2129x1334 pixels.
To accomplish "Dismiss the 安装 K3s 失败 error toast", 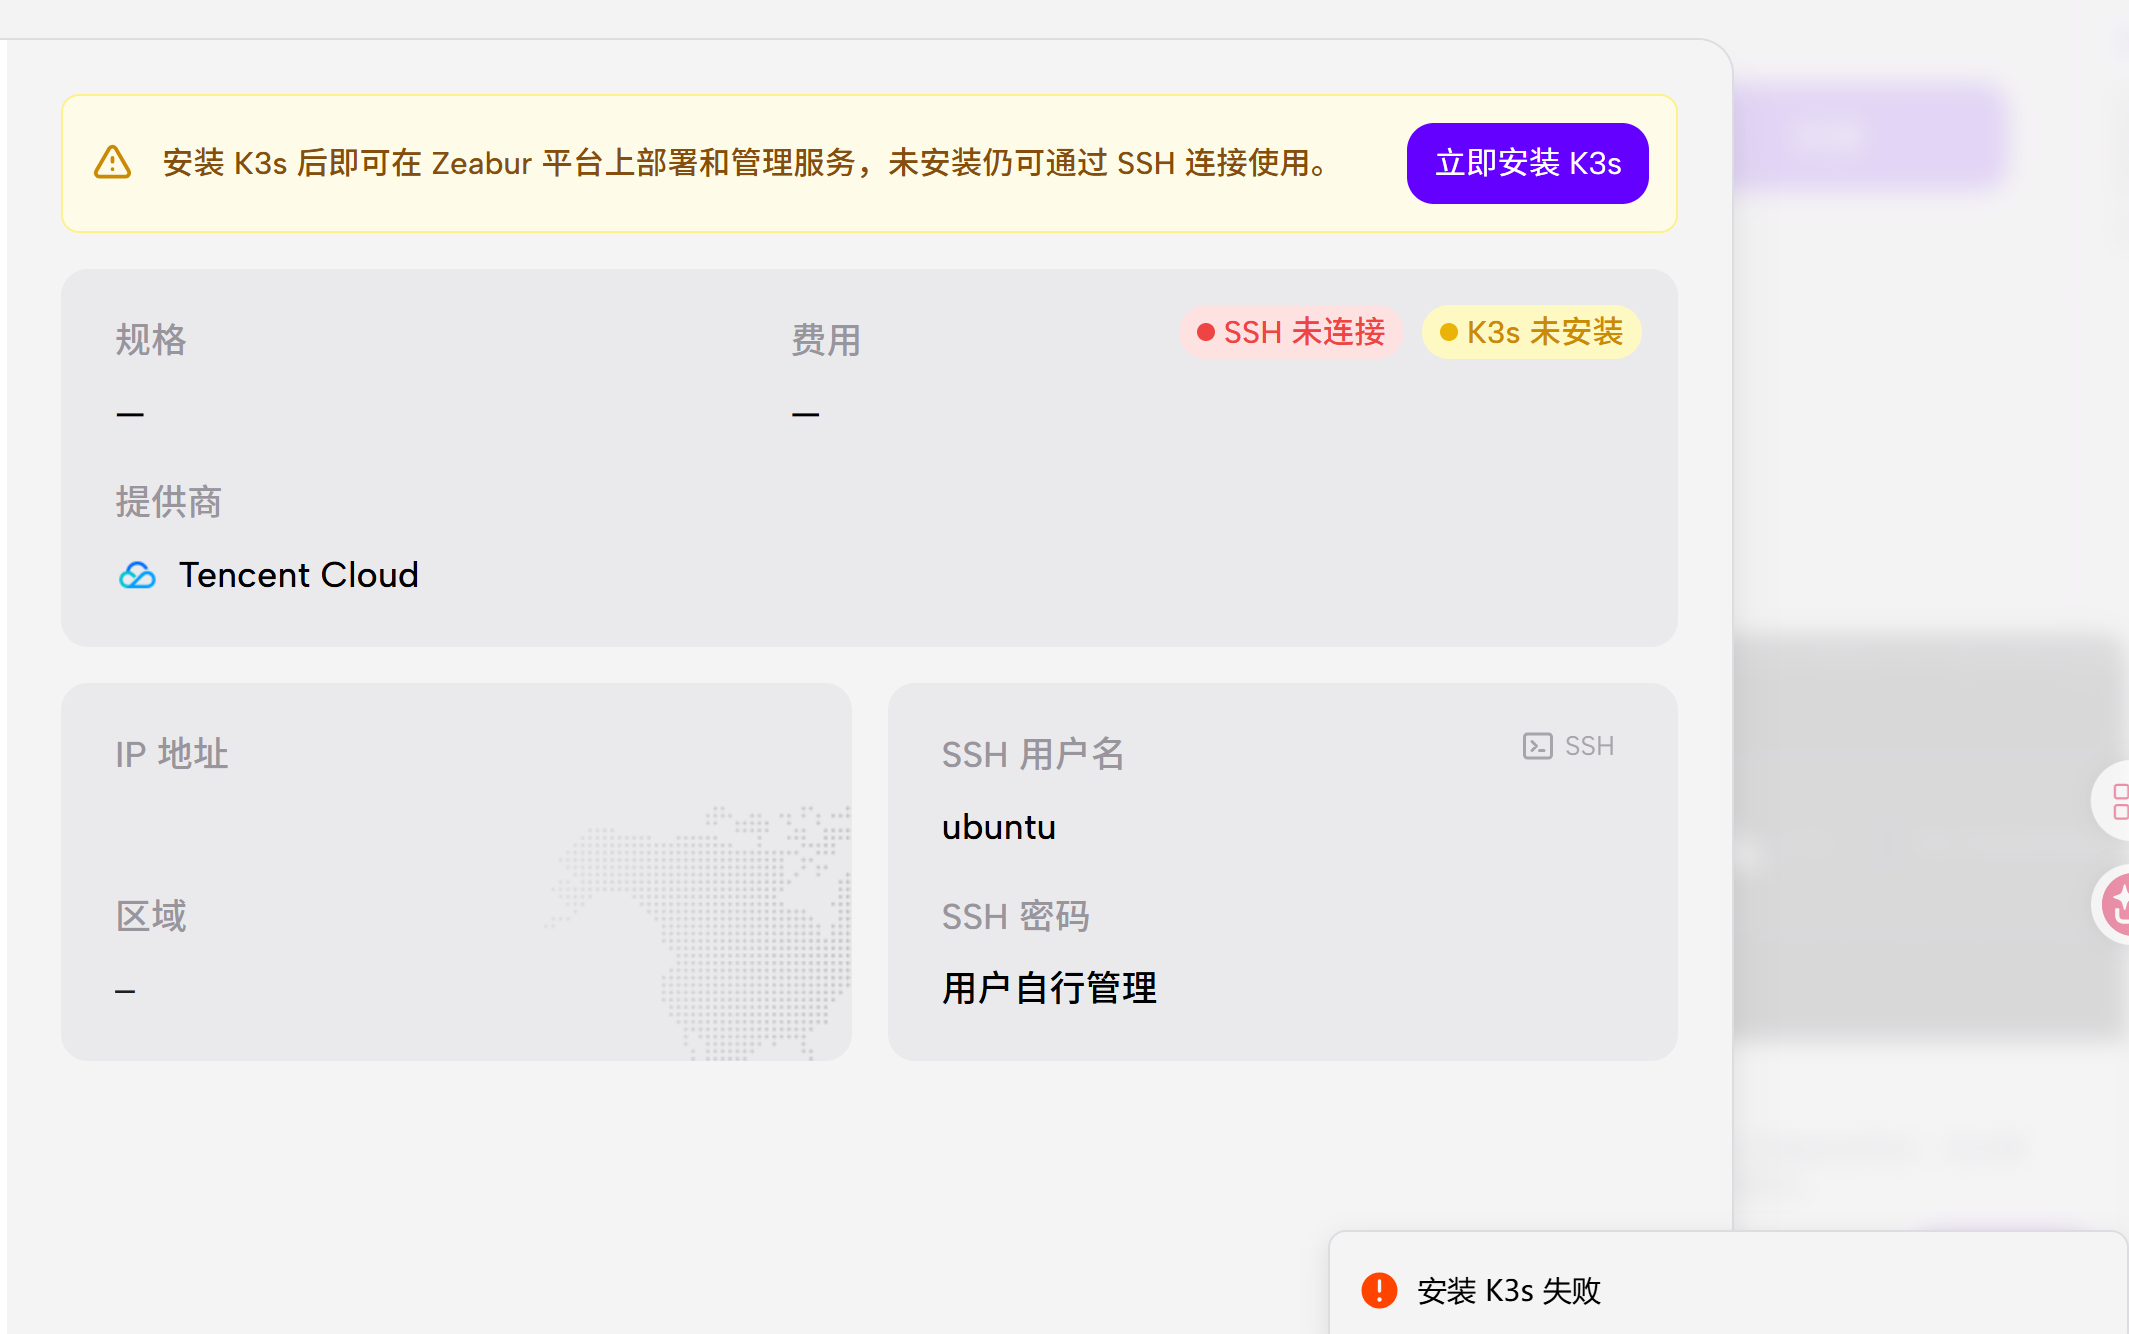I will [1510, 1291].
